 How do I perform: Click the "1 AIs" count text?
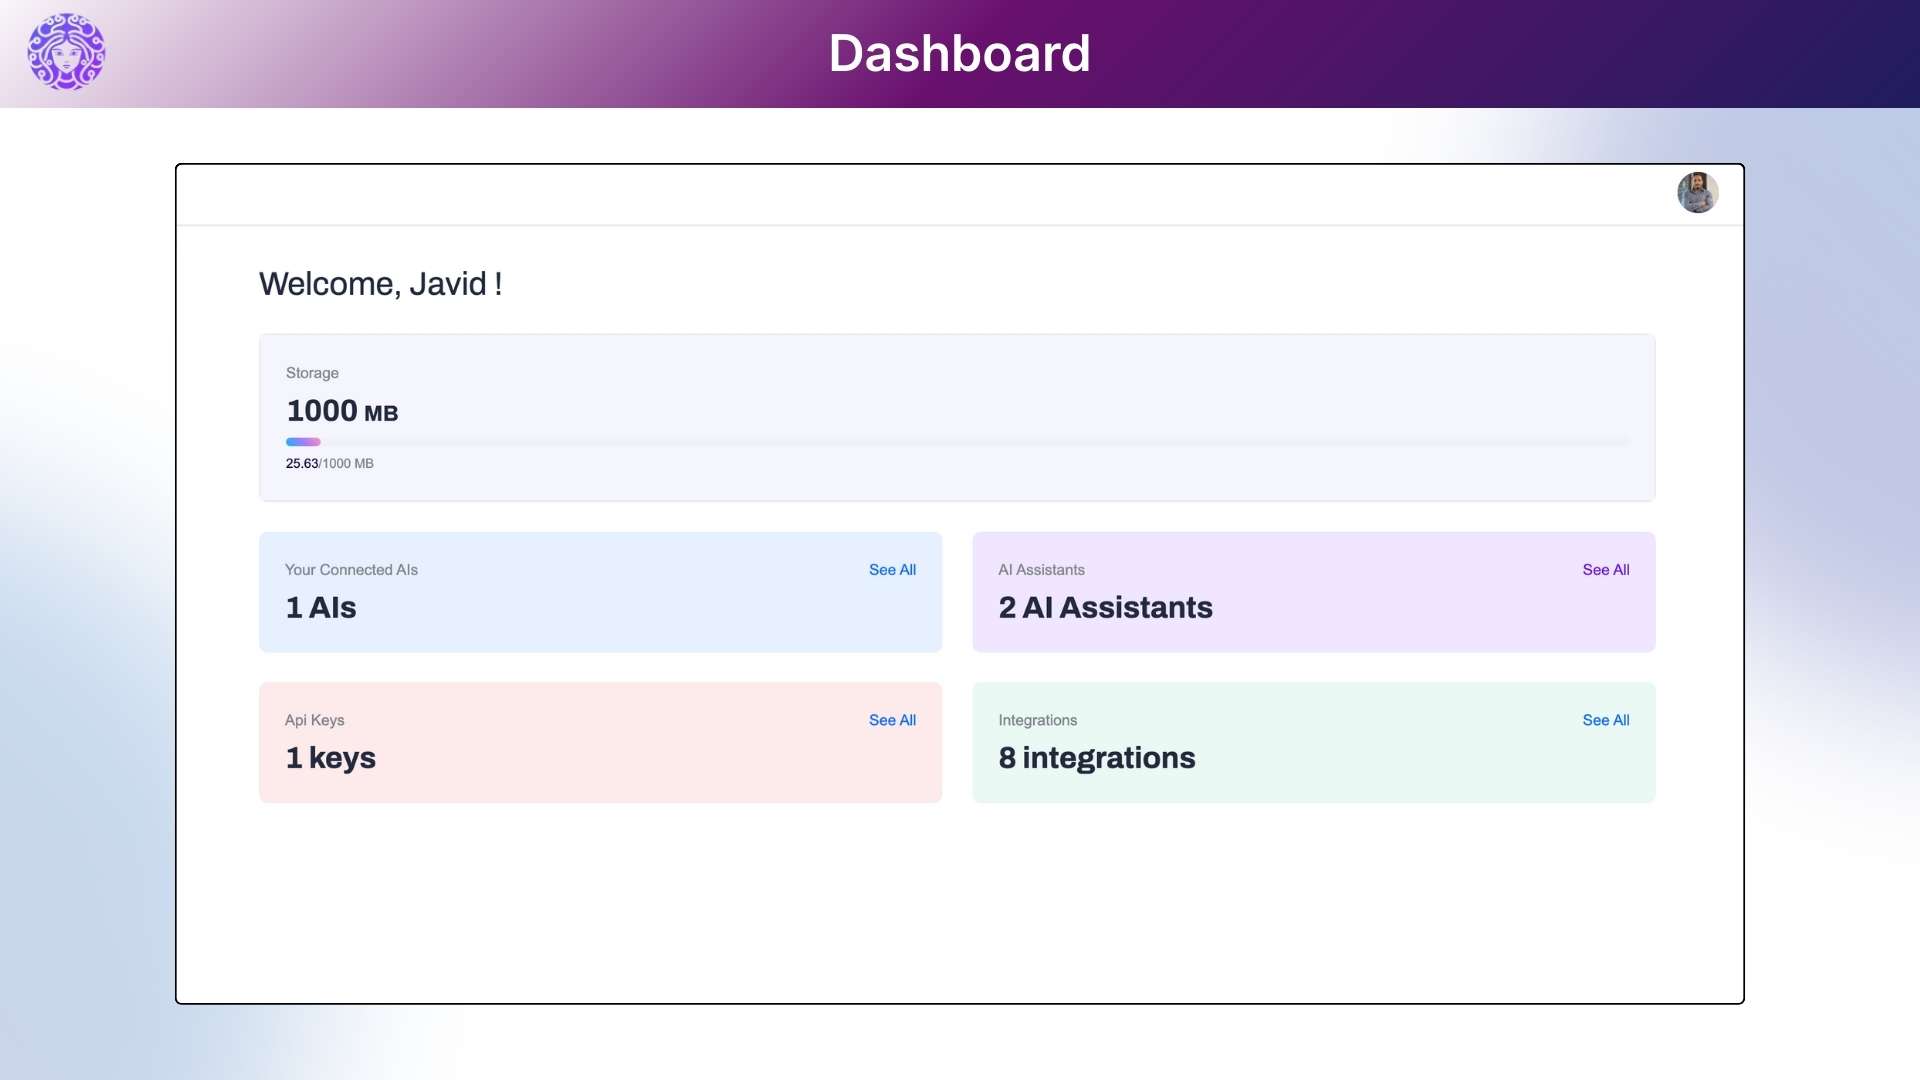[x=321, y=608]
